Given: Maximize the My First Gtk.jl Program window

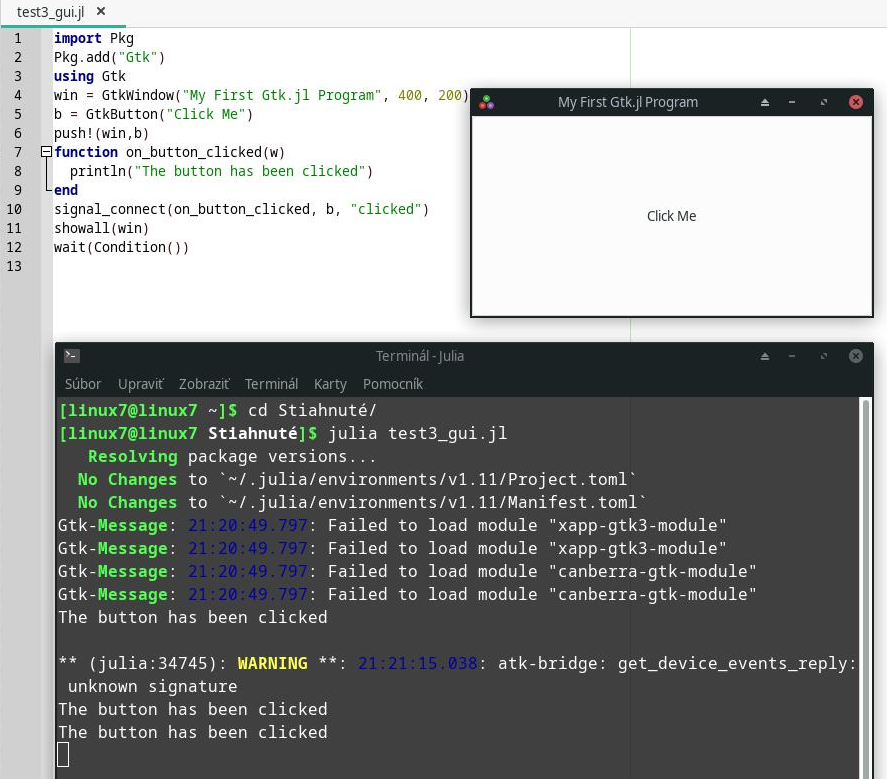Looking at the screenshot, I should tap(824, 102).
